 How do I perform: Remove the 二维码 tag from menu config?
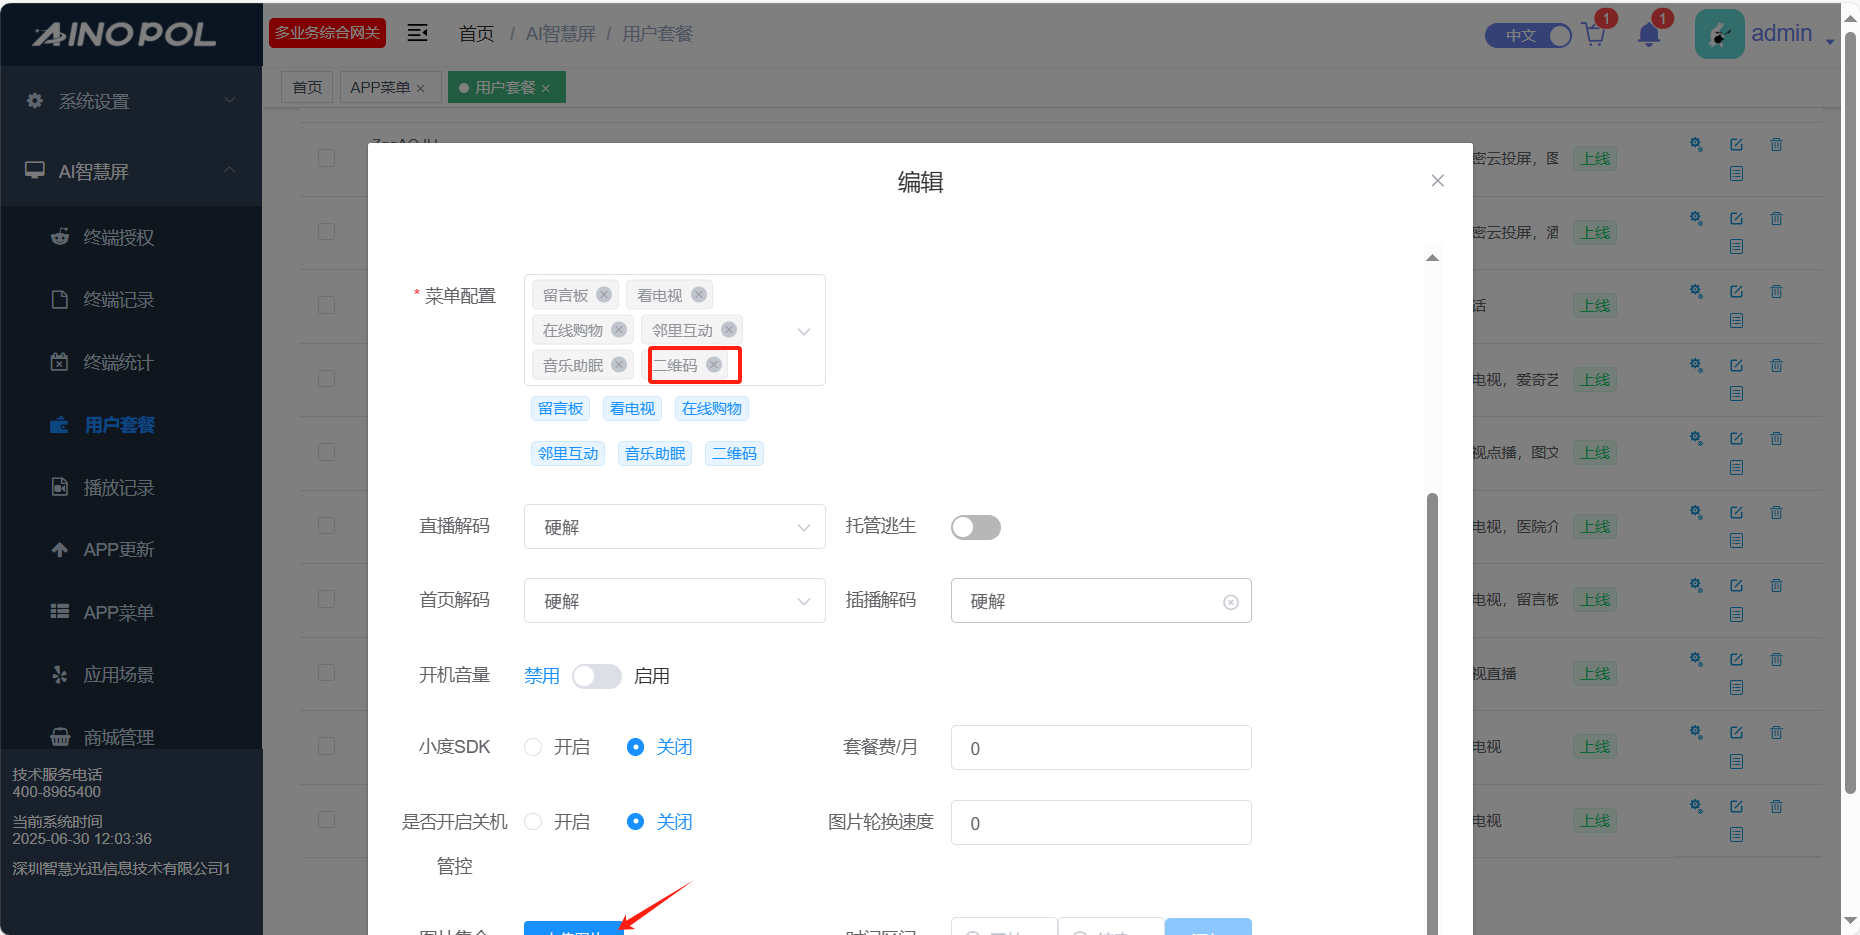click(714, 365)
